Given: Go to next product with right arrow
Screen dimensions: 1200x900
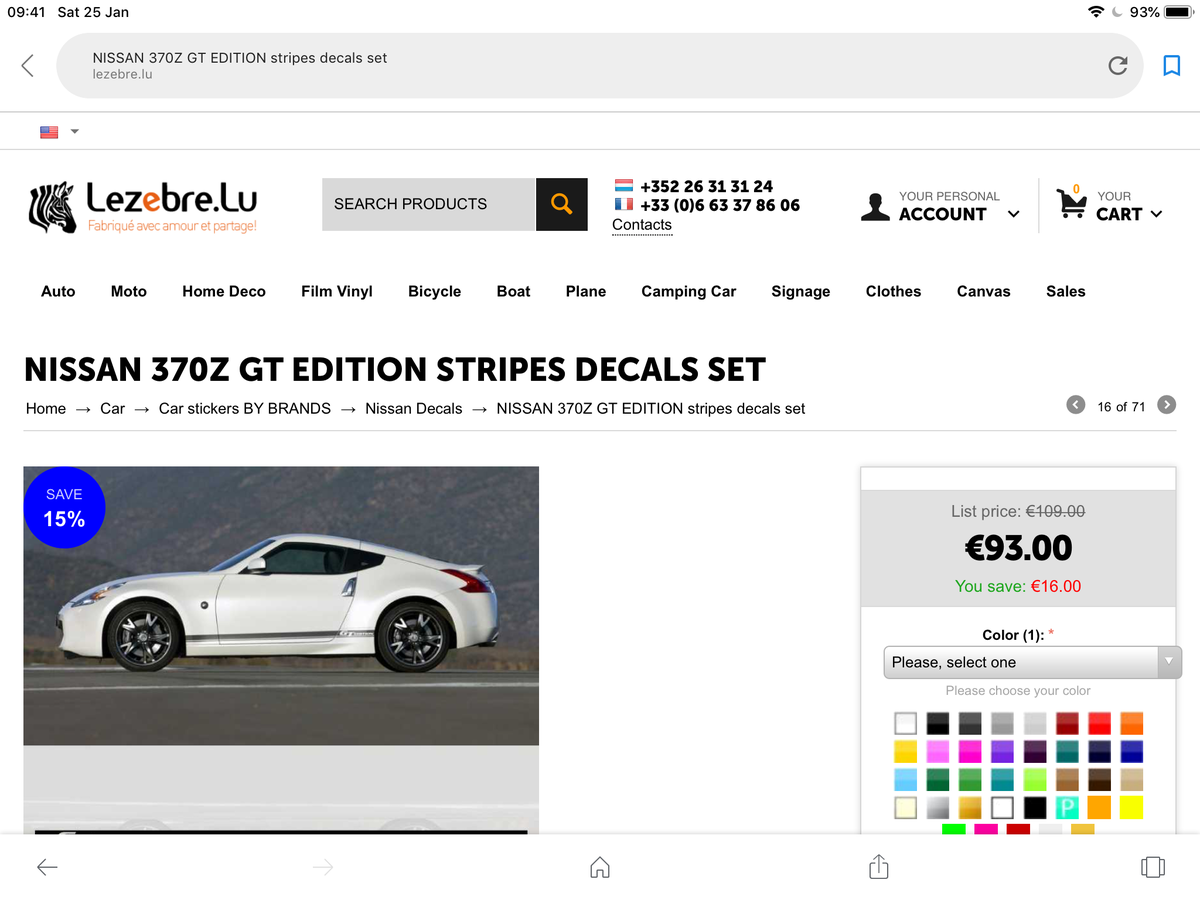Looking at the screenshot, I should 1166,405.
